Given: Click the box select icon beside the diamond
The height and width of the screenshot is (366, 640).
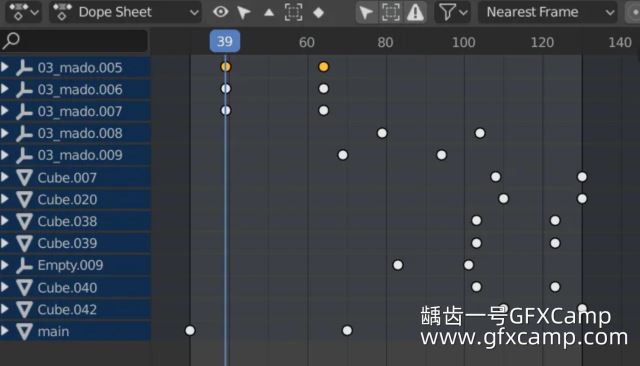Looking at the screenshot, I should pos(293,12).
